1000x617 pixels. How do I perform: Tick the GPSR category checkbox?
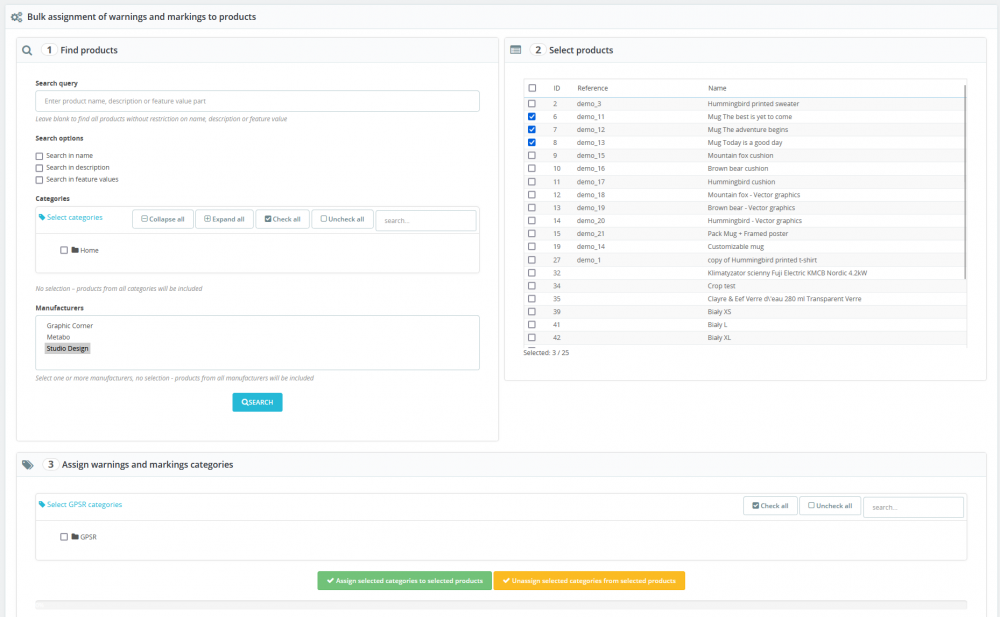point(64,537)
